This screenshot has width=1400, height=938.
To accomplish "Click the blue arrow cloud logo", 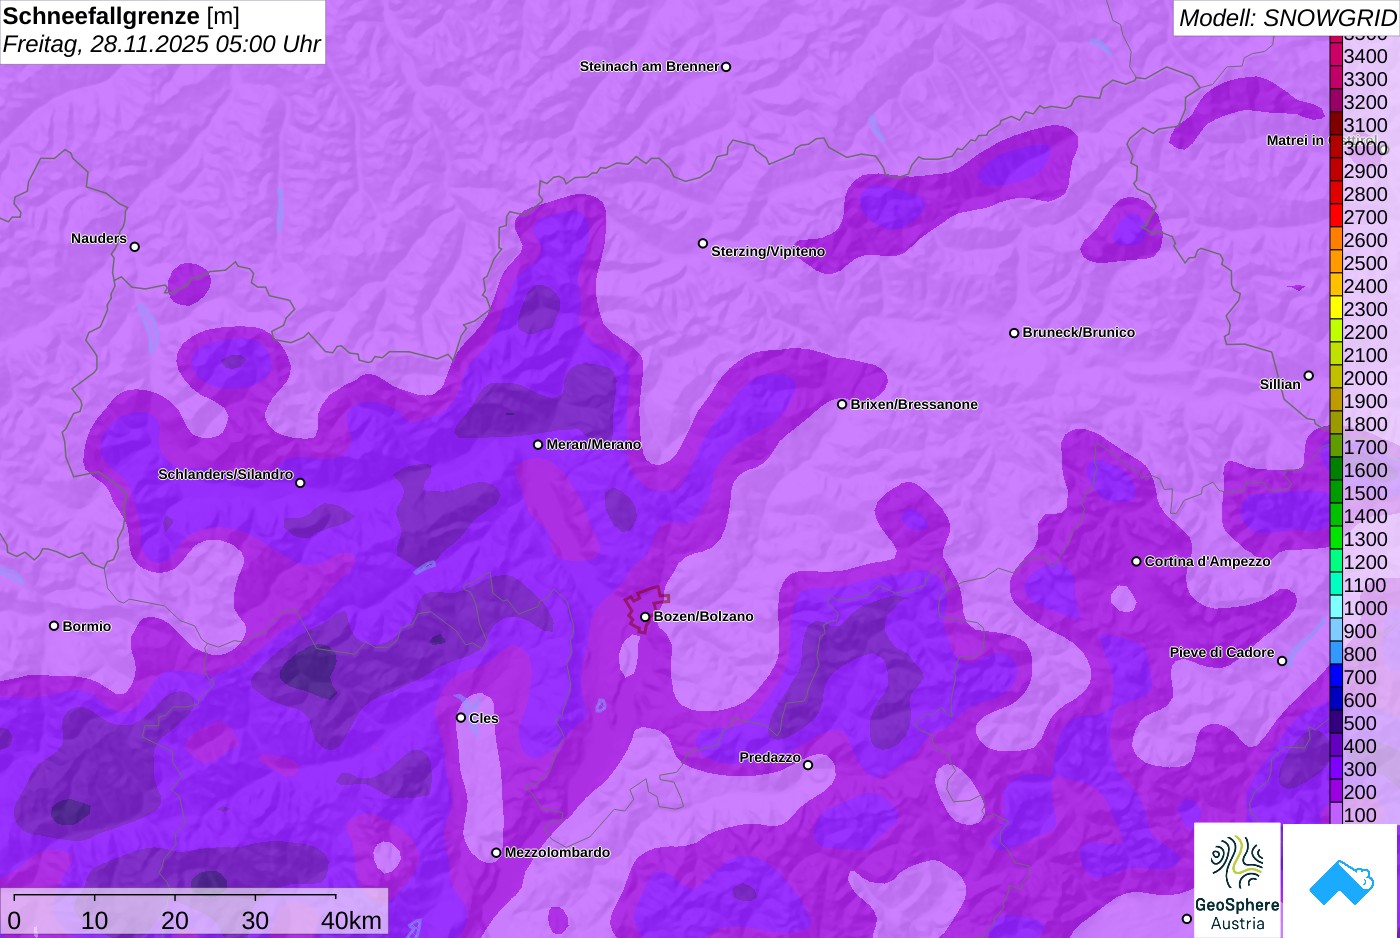I will coord(1341,880).
